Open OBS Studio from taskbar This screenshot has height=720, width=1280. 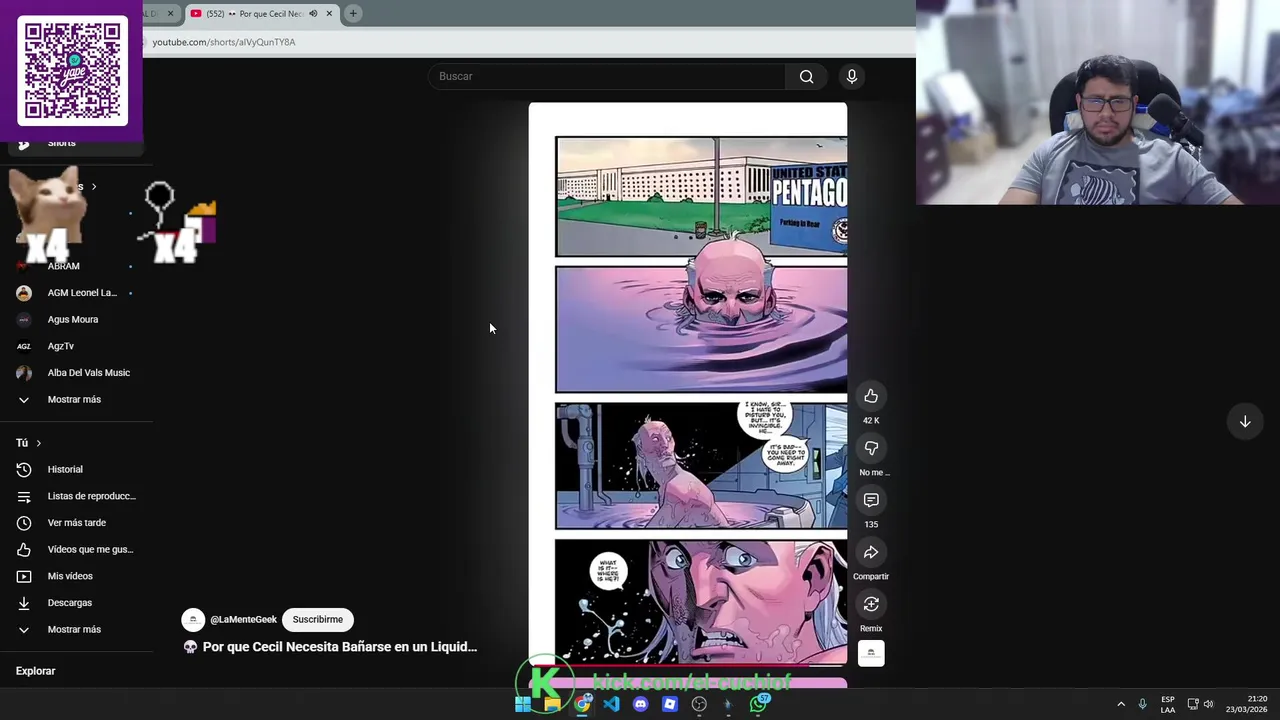tap(700, 704)
